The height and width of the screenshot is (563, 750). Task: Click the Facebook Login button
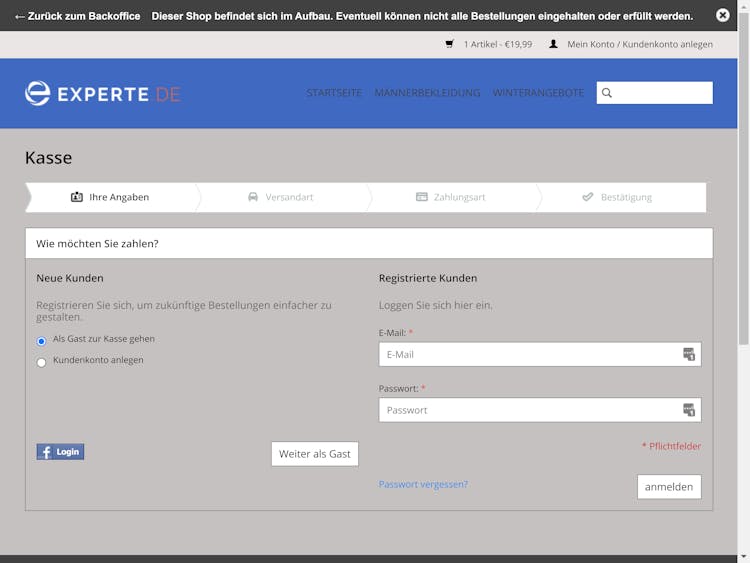click(60, 452)
